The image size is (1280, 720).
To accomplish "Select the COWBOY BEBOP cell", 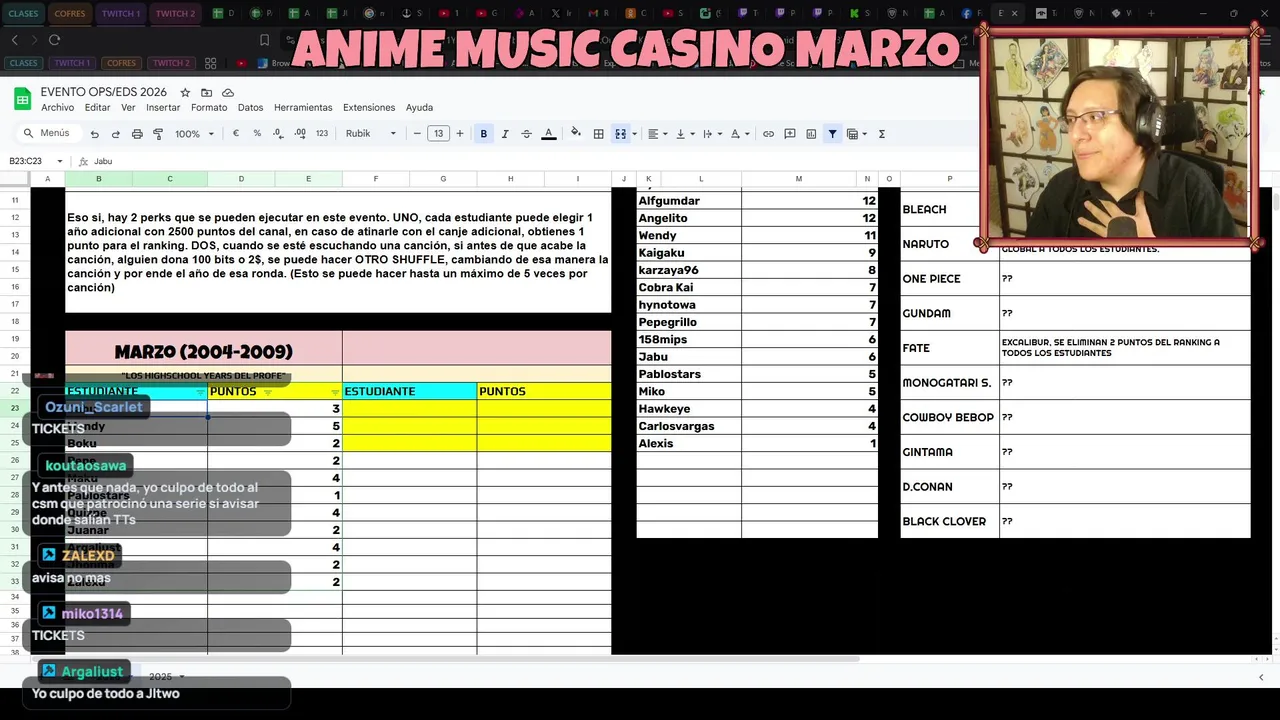I will tap(949, 417).
